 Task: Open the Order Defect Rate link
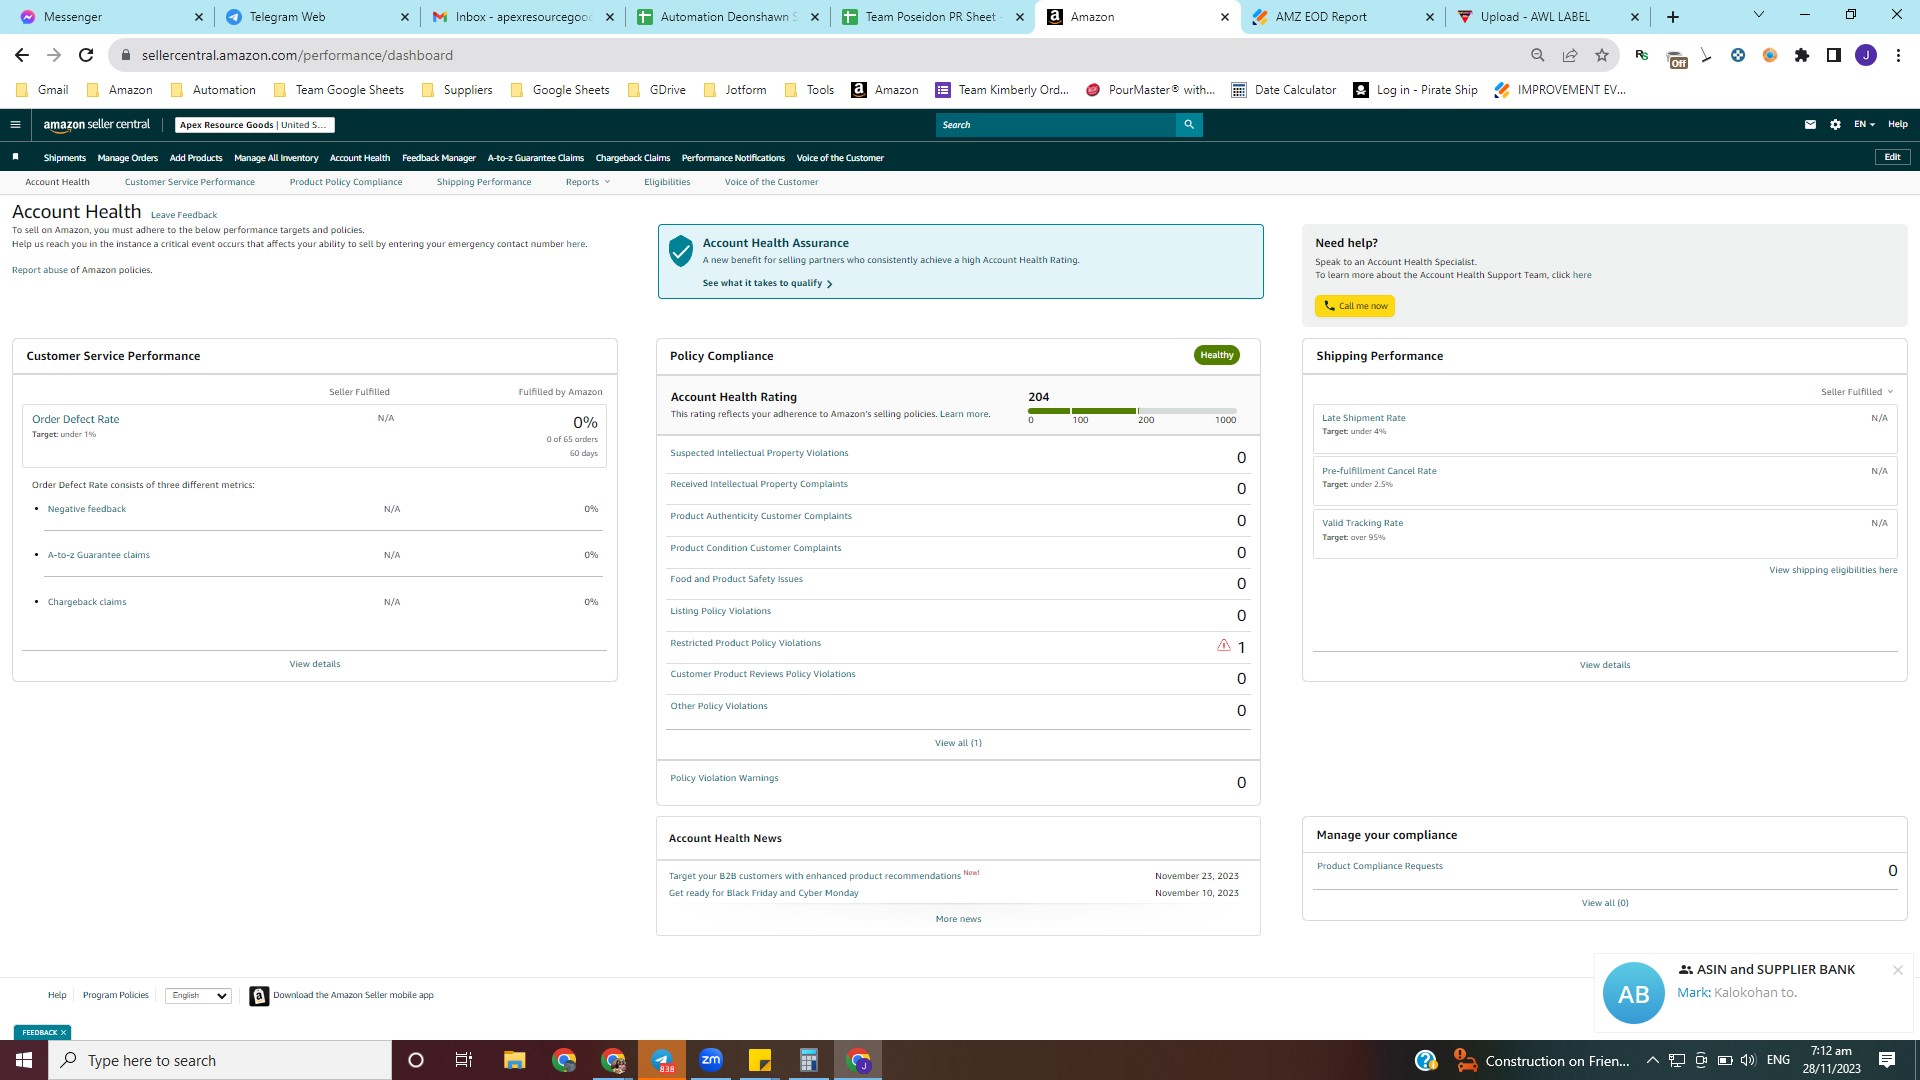(x=75, y=420)
